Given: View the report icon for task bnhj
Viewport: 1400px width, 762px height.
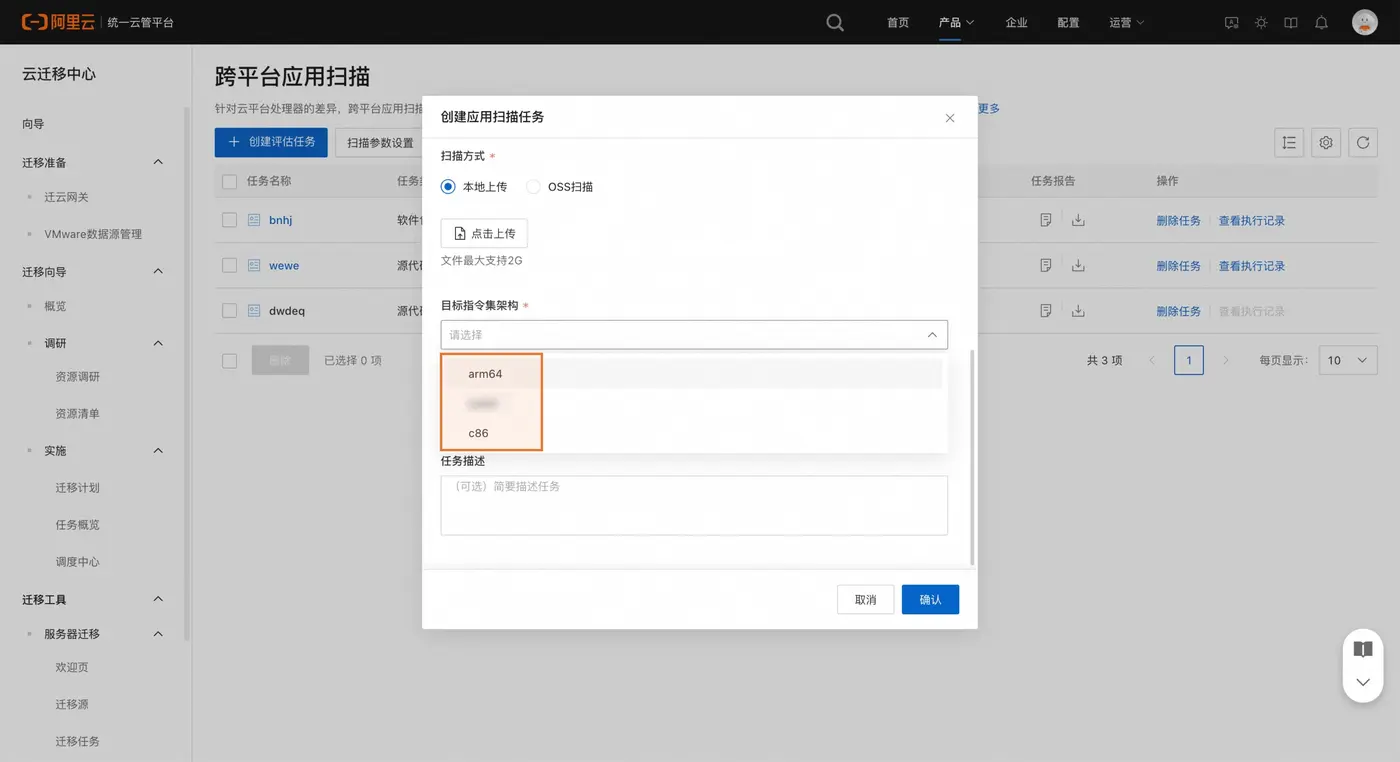Looking at the screenshot, I should (1046, 220).
